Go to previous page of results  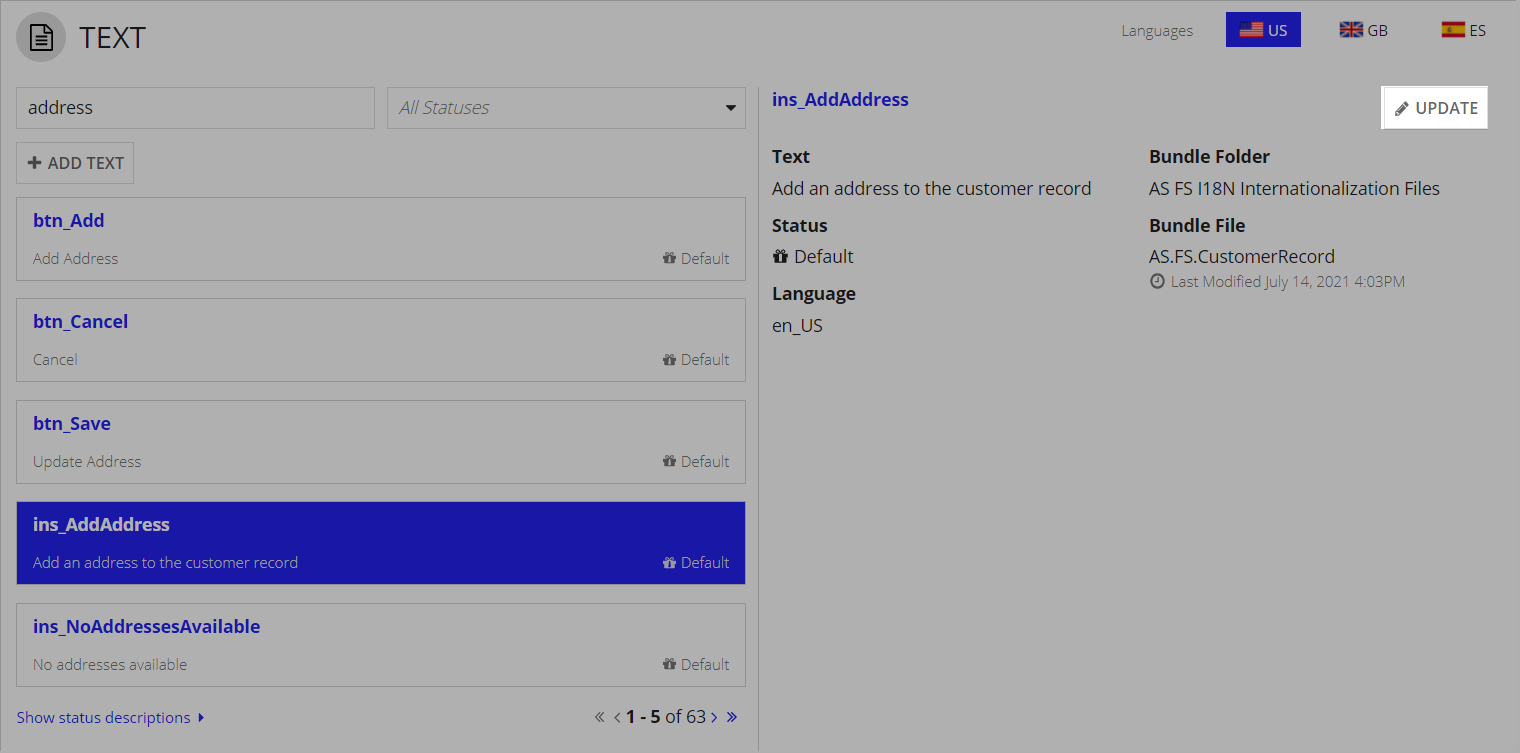point(617,717)
